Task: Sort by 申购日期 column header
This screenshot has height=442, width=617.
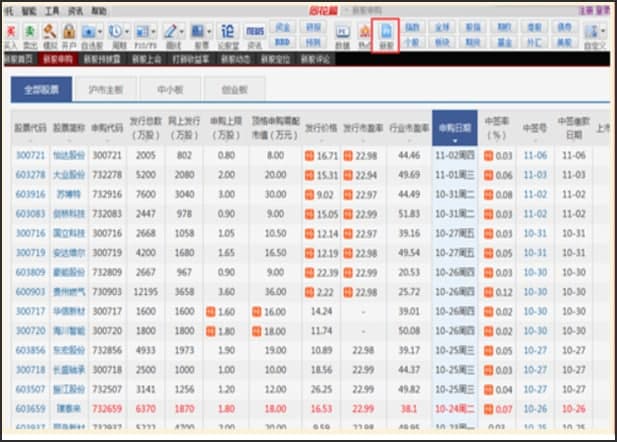Action: tap(455, 128)
